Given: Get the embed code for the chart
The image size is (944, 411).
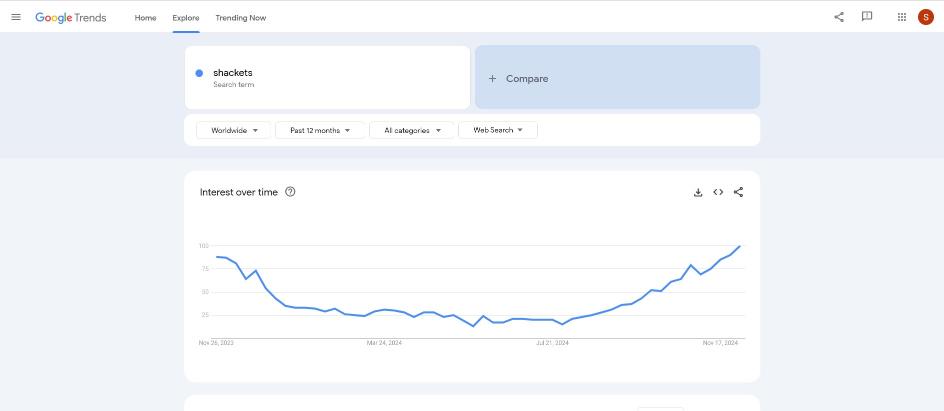Looking at the screenshot, I should (x=718, y=193).
